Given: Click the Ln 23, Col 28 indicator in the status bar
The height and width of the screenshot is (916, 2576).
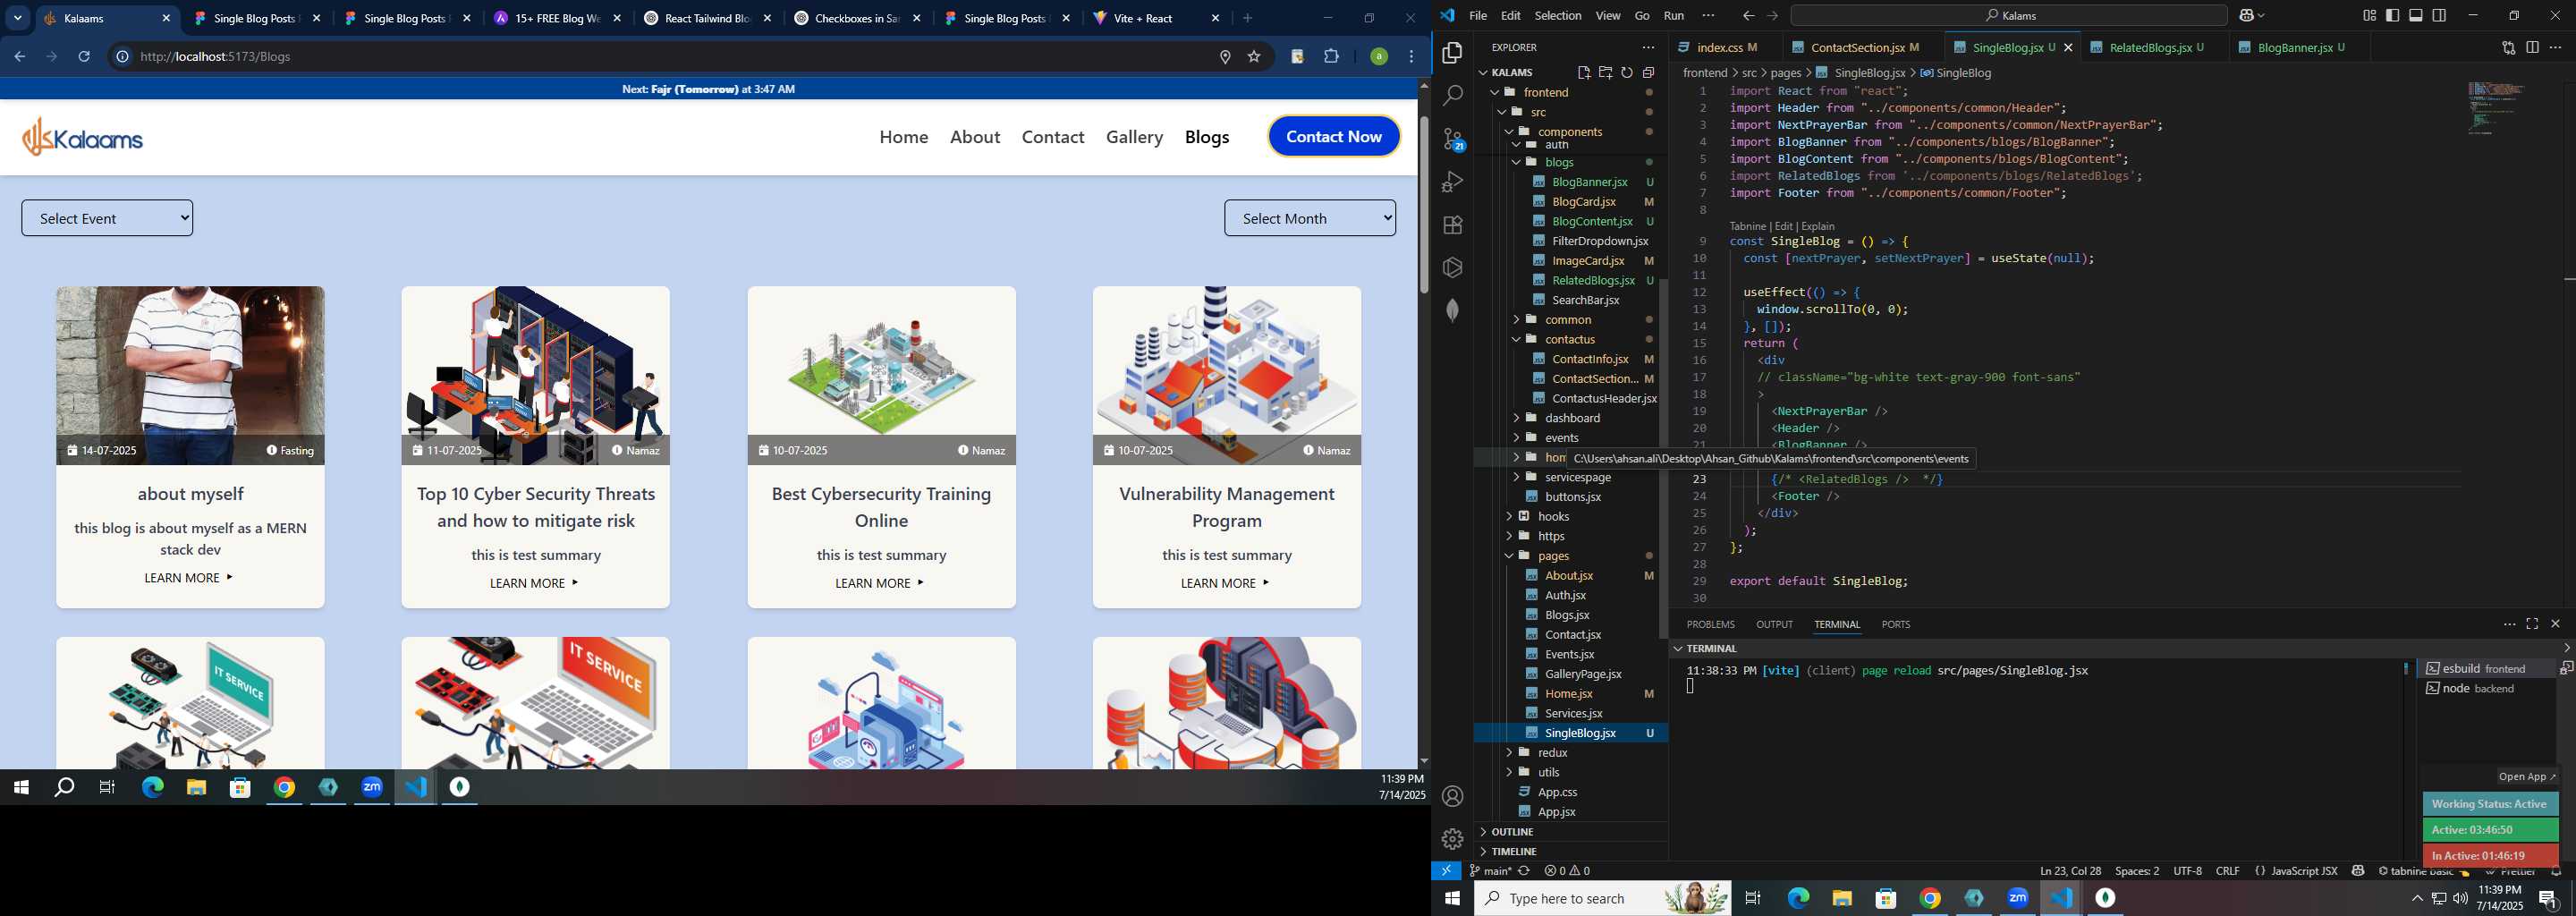Looking at the screenshot, I should [2070, 871].
